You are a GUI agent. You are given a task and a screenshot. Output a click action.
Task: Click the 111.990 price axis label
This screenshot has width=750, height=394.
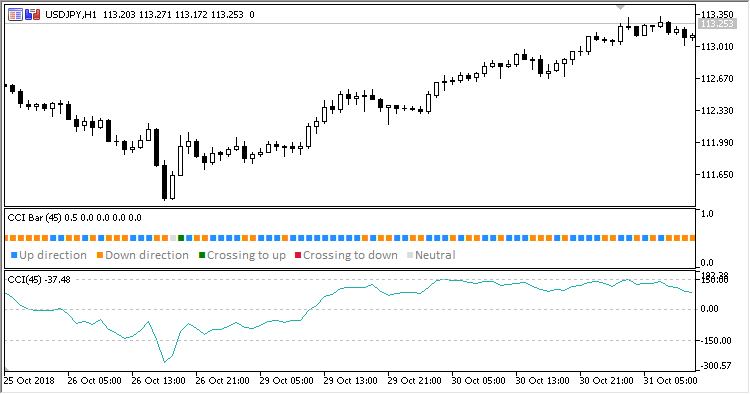717,143
